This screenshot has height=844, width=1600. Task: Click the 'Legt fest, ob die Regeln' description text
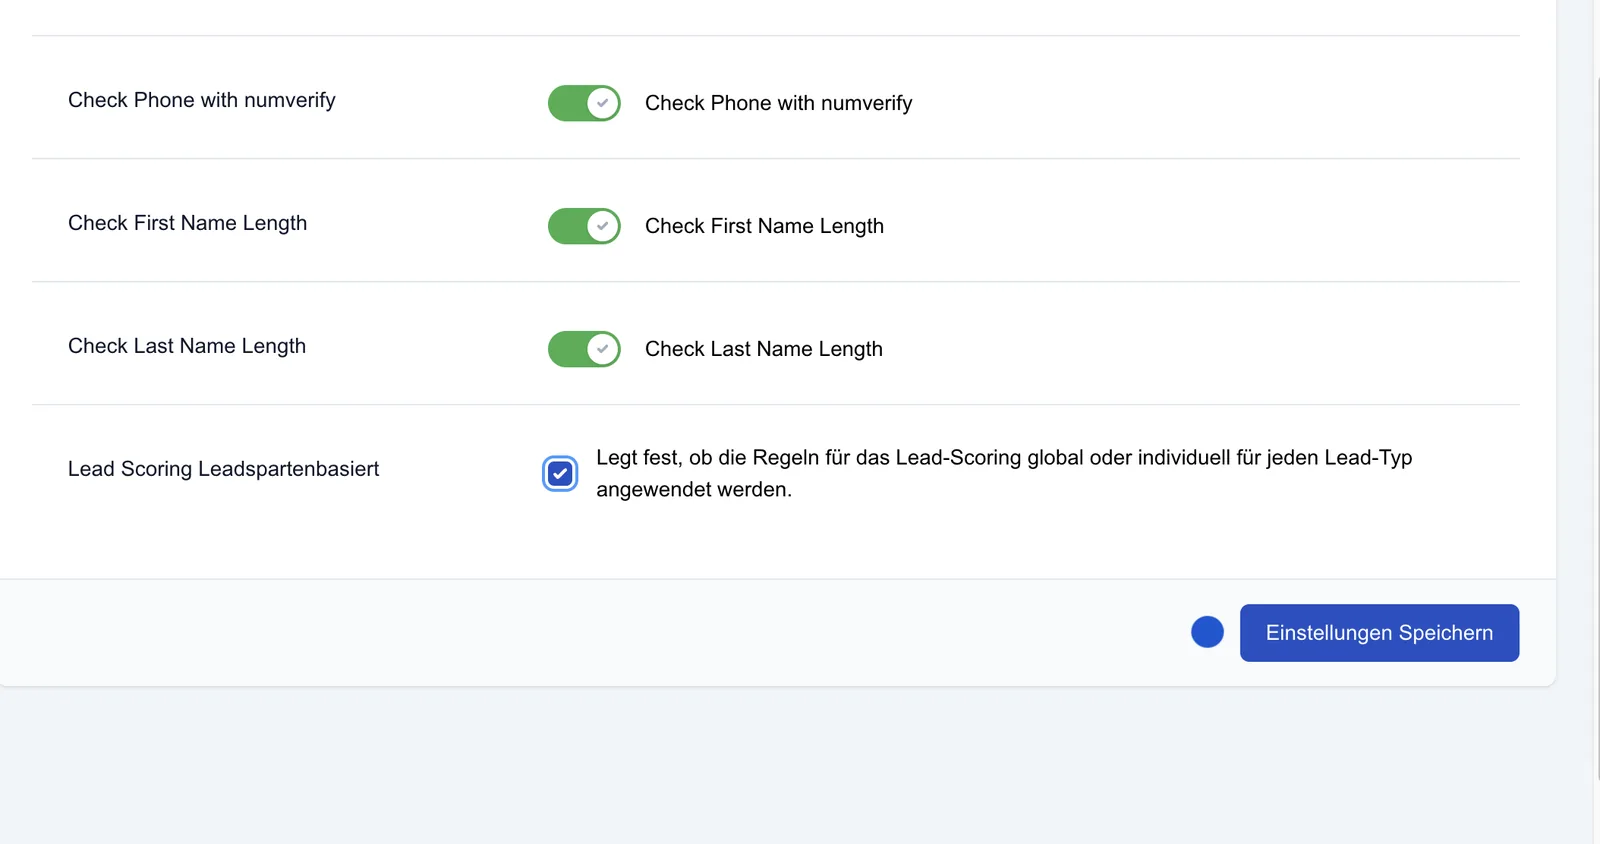click(1004, 473)
